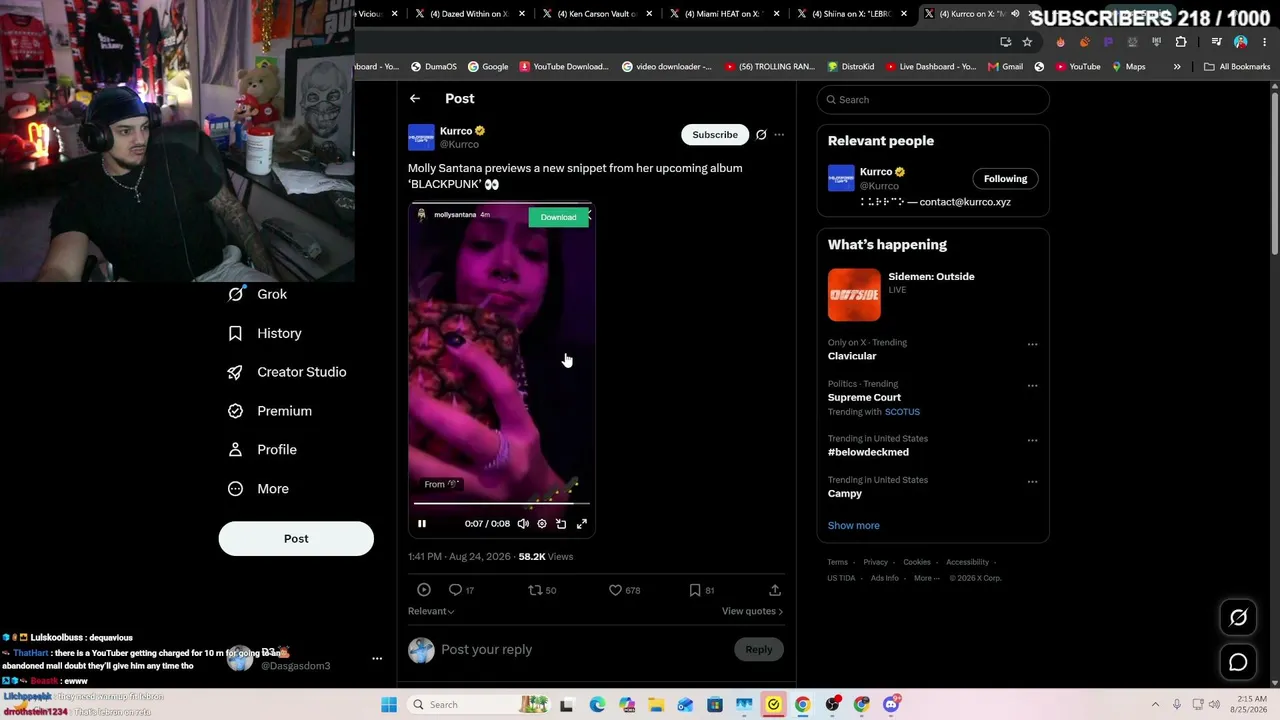Switch to the Ken Carson Vault tab

click(x=598, y=14)
